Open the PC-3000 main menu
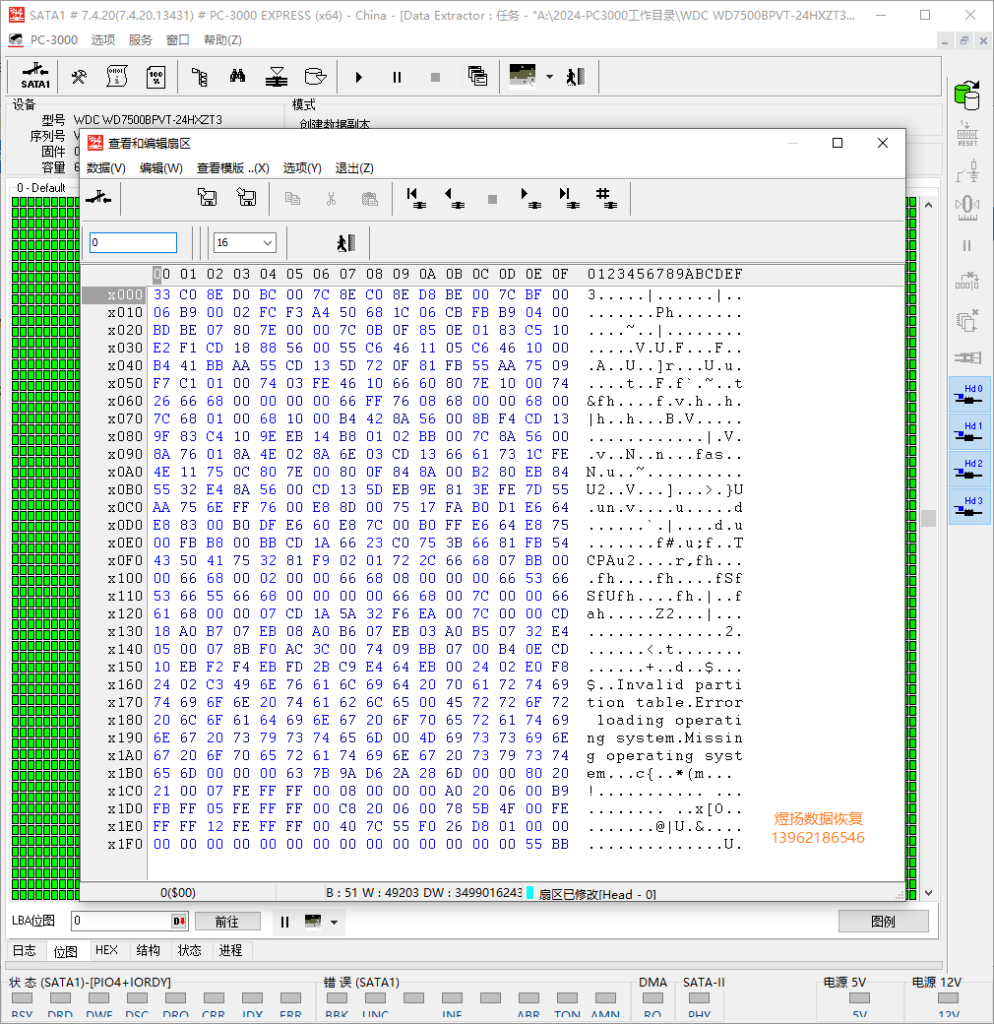Screen dimensions: 994x1024 click(54, 40)
